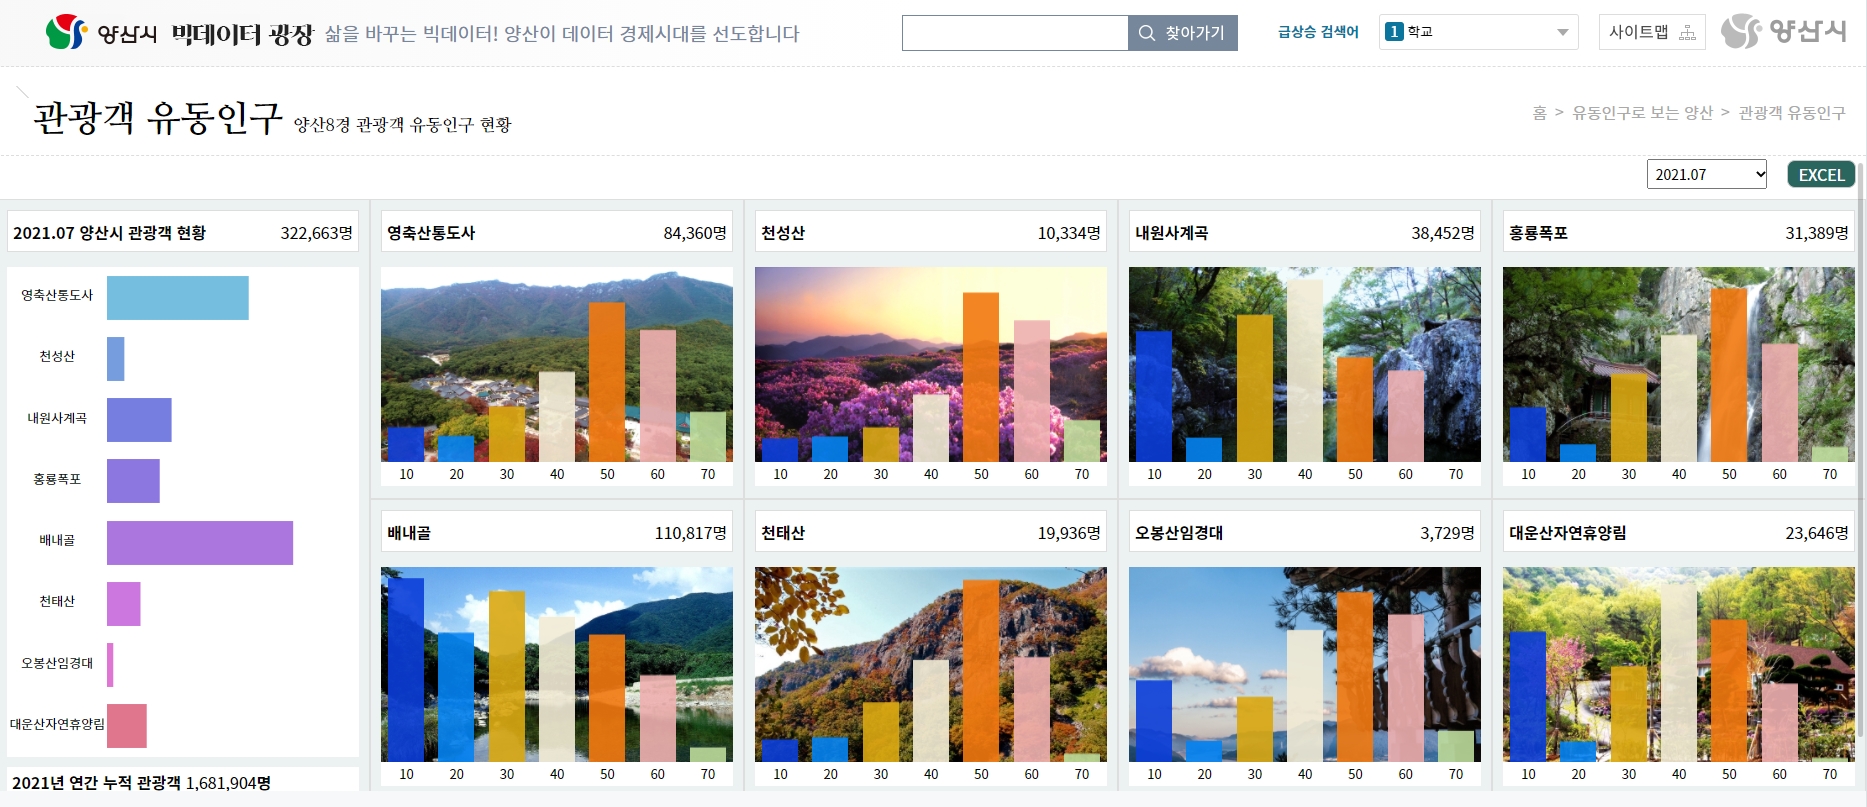Open the 천태산 mountain photo chart
The height and width of the screenshot is (807, 1867).
click(931, 664)
